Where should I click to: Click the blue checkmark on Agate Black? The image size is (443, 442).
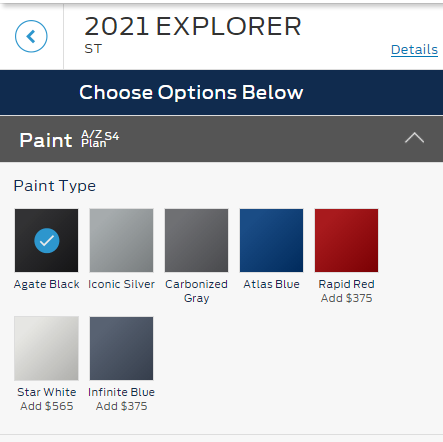click(x=47, y=241)
